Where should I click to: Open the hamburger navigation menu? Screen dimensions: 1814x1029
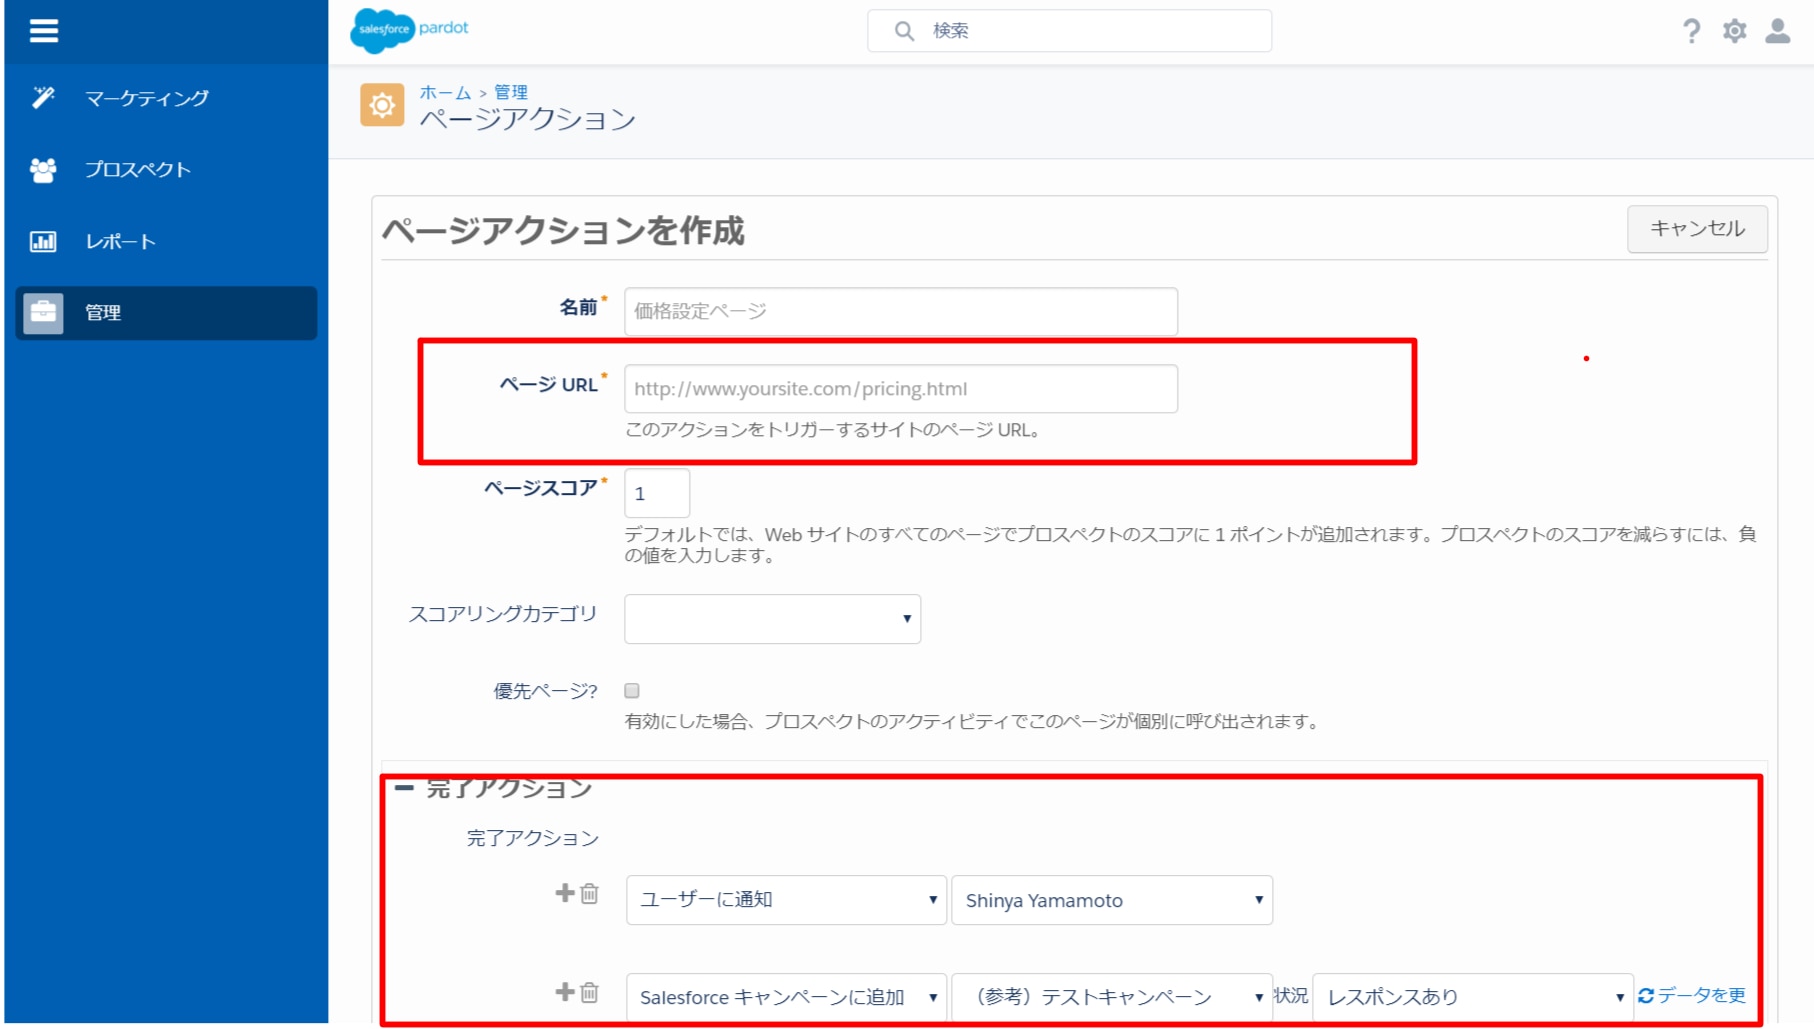point(43,31)
